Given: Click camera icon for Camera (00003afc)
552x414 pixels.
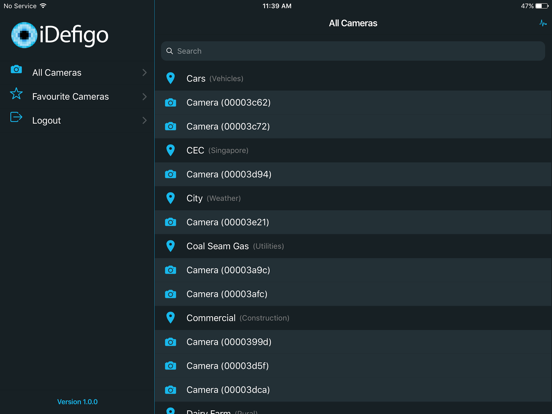Looking at the screenshot, I should click(170, 294).
